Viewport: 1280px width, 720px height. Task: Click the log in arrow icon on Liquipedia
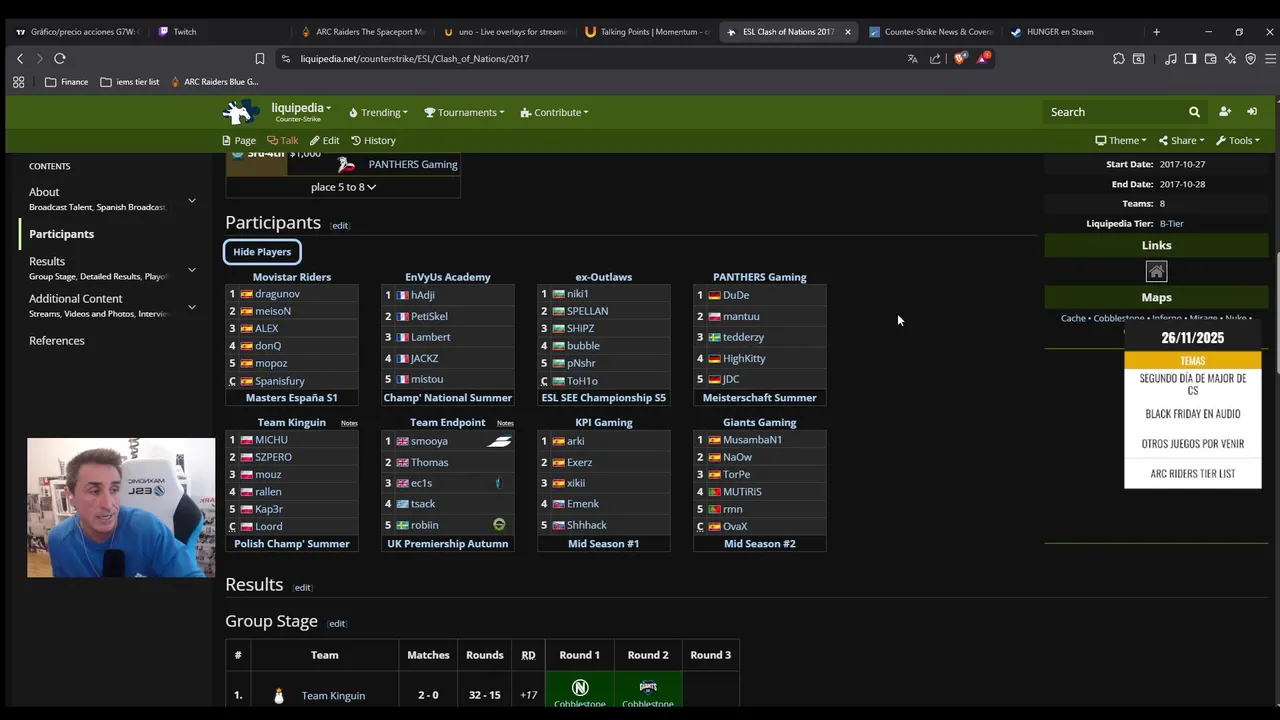point(1252,112)
